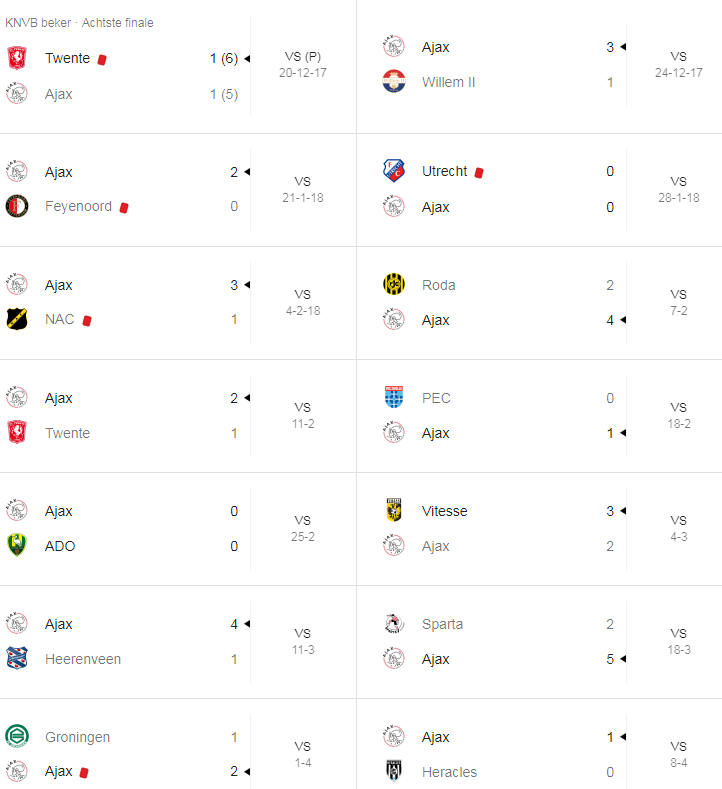Viewport: 722px width, 789px height.
Task: Click the Groningen club logo
Action: pos(17,737)
